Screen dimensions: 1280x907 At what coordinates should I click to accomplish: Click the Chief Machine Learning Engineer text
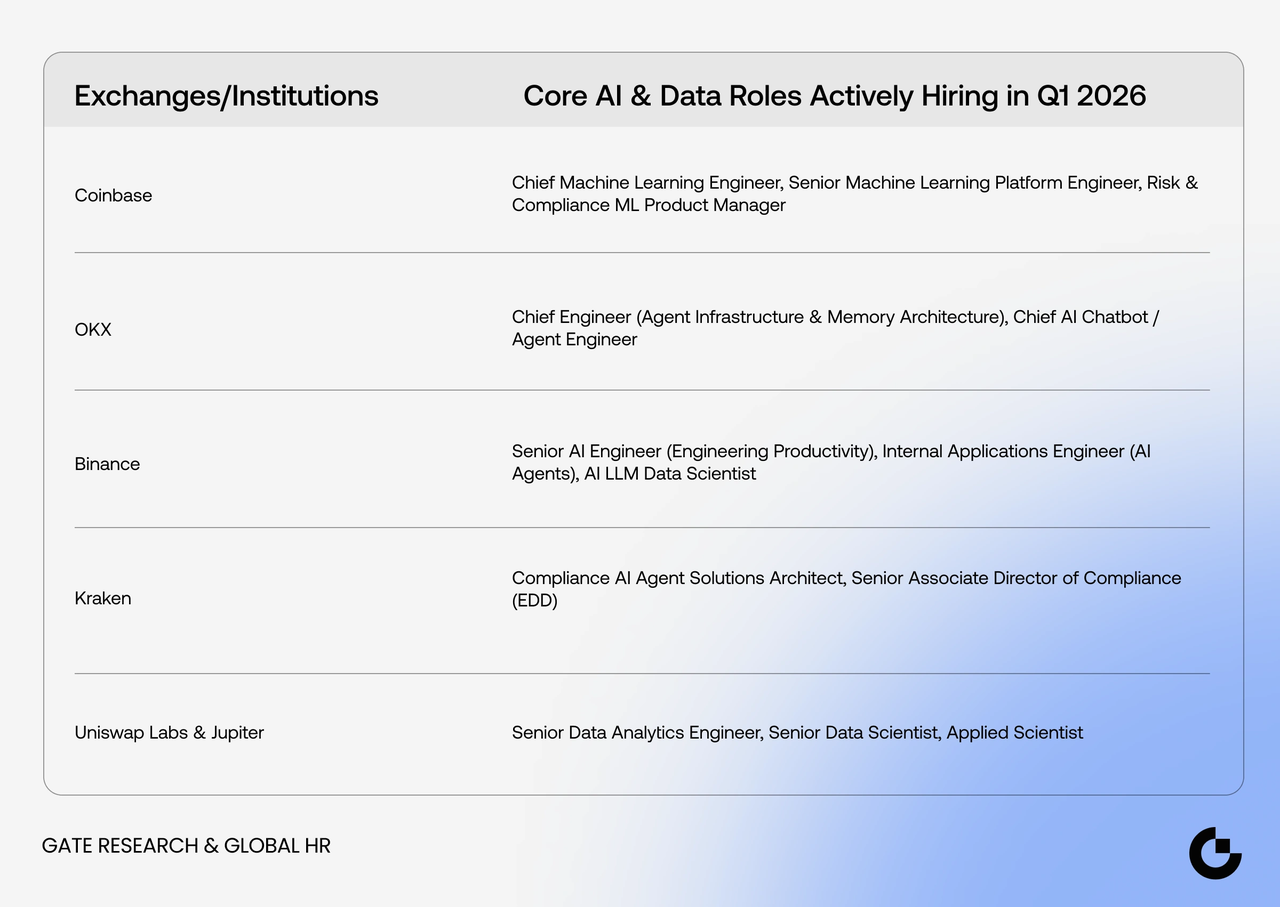point(647,183)
